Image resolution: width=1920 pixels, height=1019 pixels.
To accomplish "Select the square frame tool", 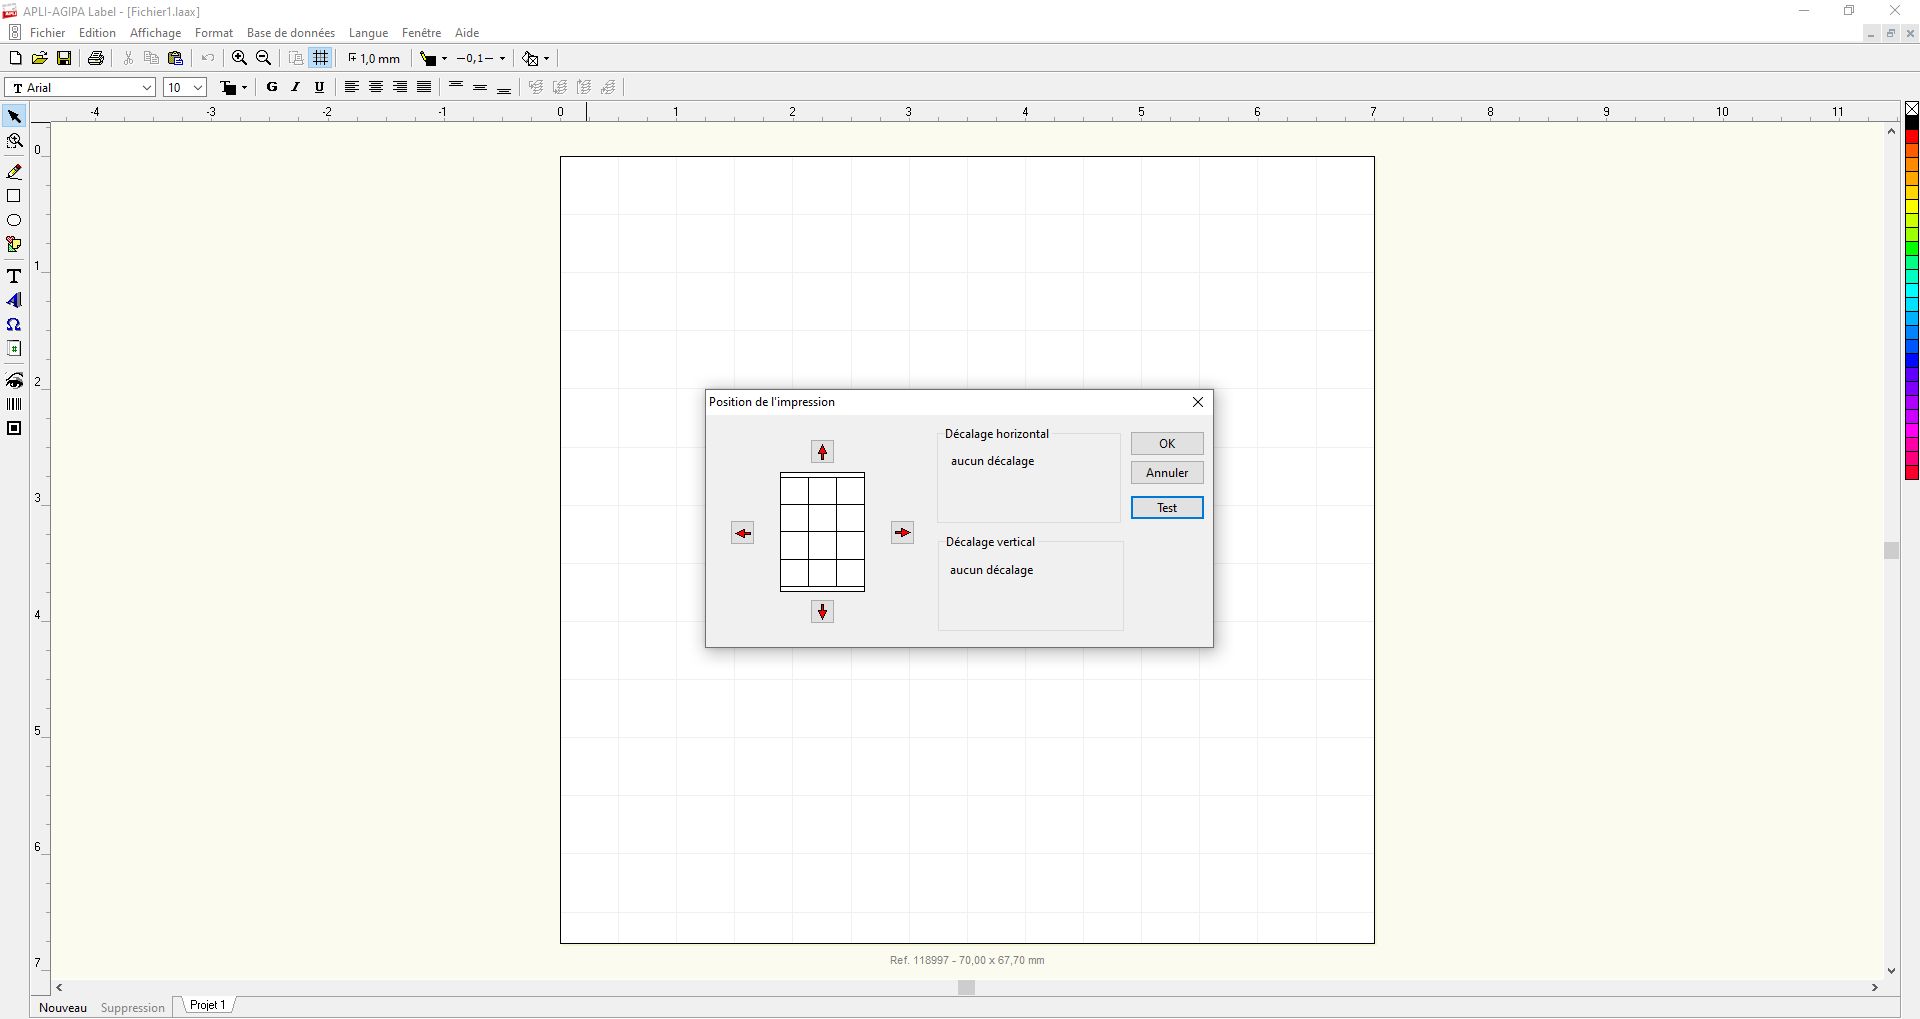I will click(x=14, y=428).
